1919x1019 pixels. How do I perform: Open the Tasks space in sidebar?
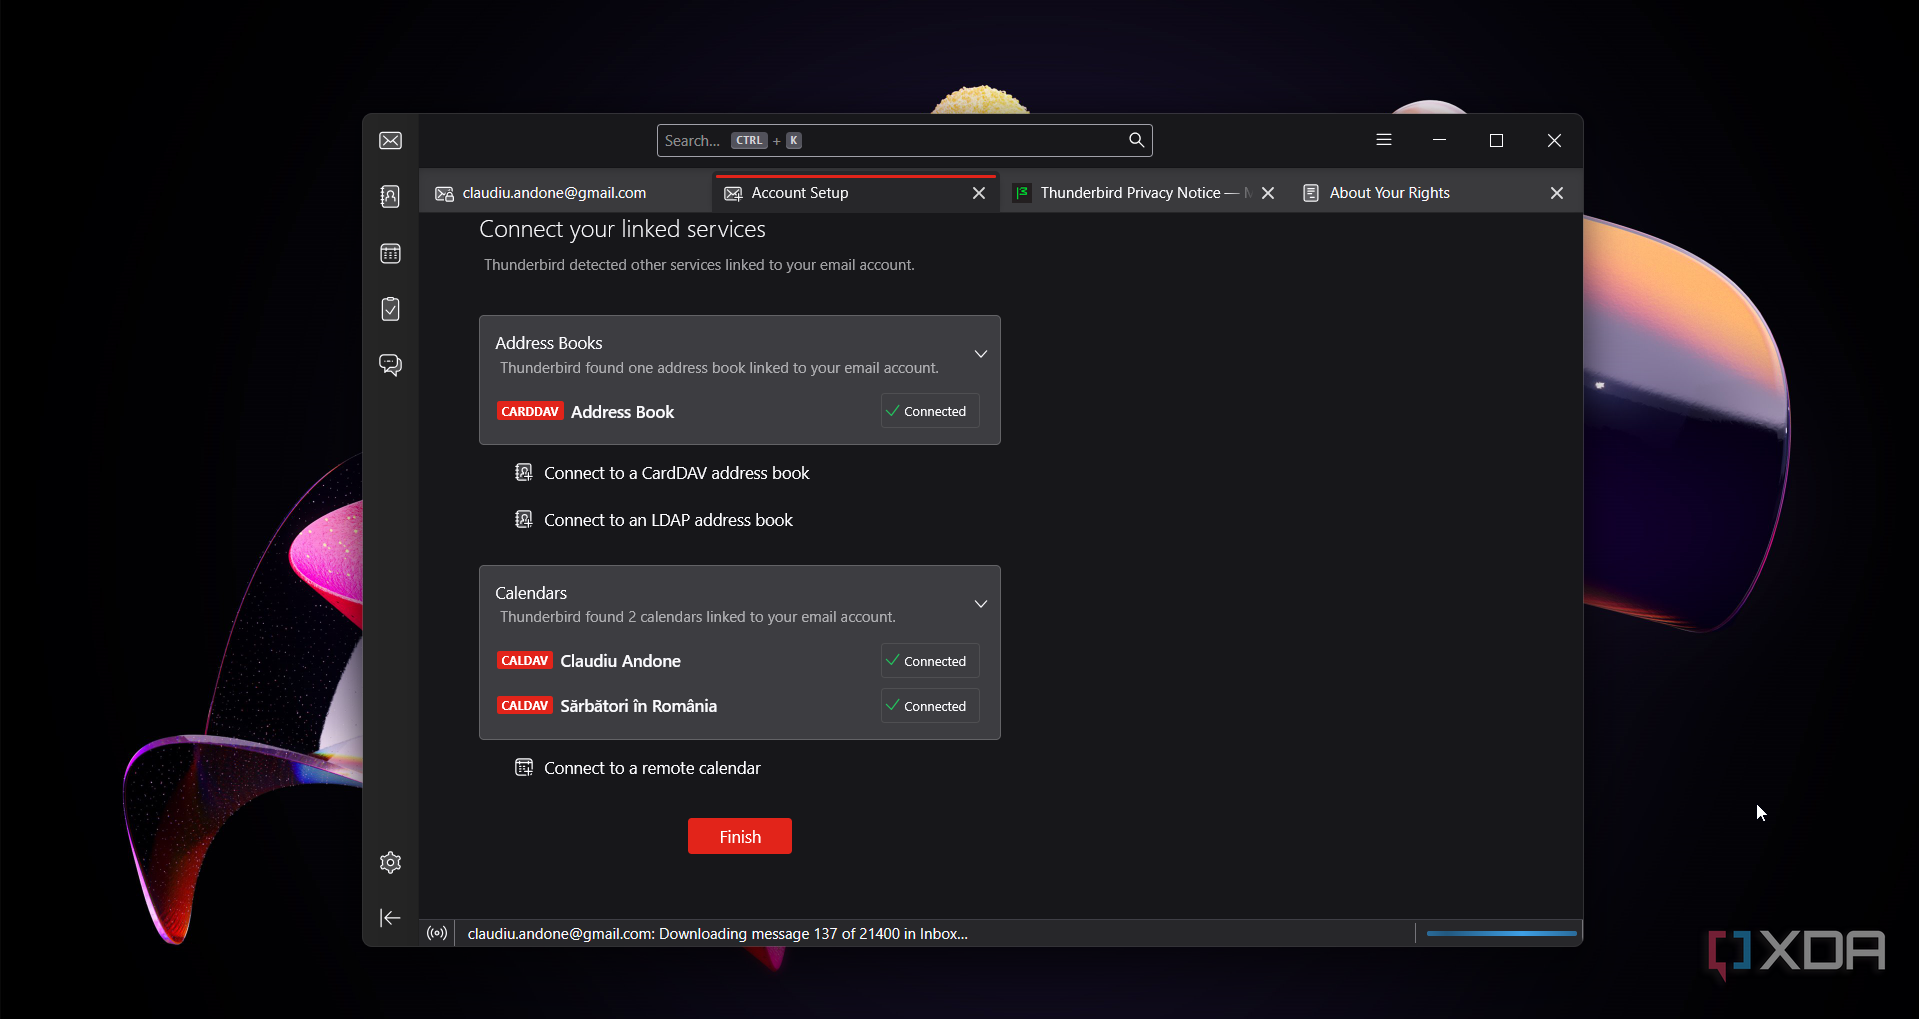[390, 309]
